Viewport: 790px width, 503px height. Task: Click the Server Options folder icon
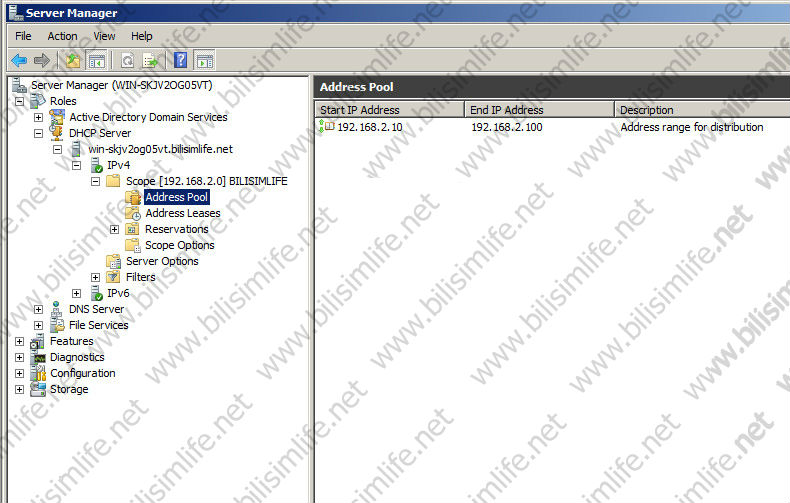(114, 261)
